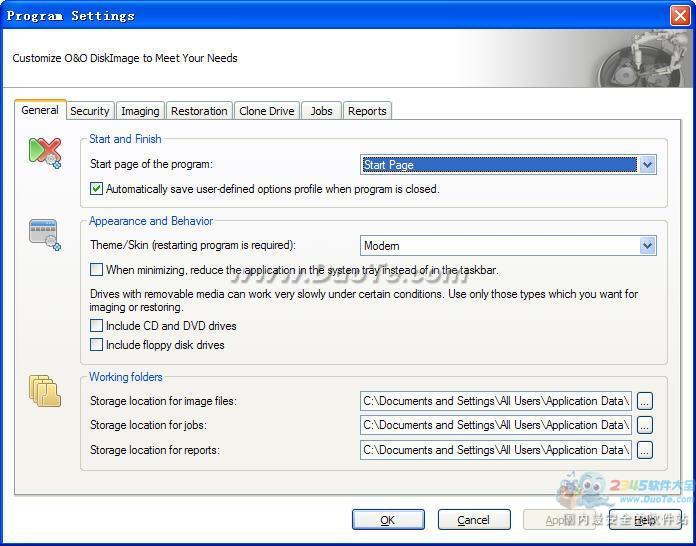Check Include floppy disk drives
The width and height of the screenshot is (696, 546).
pyautogui.click(x=96, y=344)
